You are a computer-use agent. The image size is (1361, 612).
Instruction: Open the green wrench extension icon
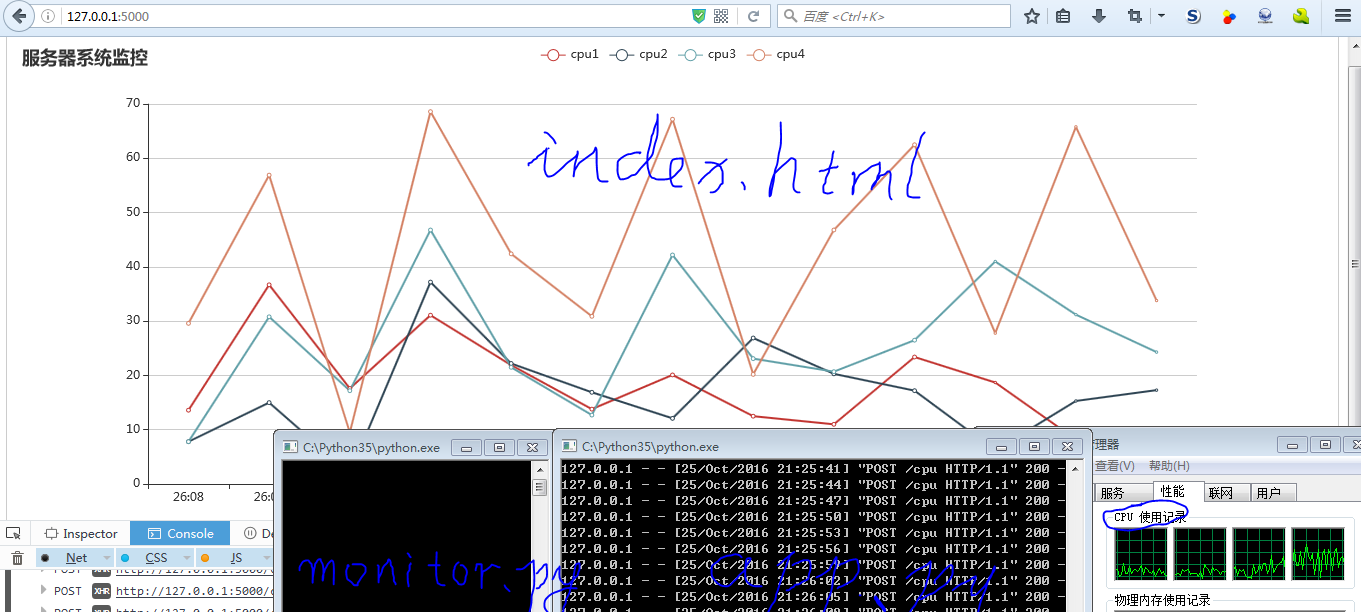(x=1301, y=16)
